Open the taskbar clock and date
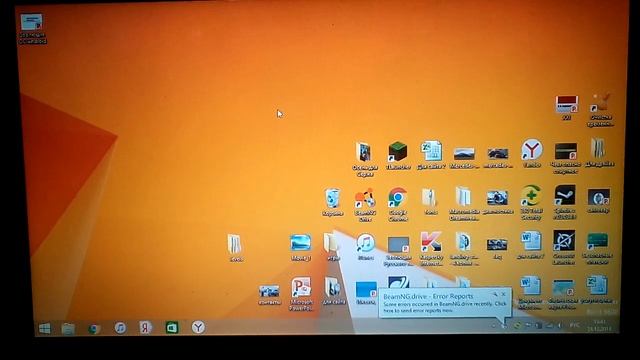640x360 pixels. [598, 325]
